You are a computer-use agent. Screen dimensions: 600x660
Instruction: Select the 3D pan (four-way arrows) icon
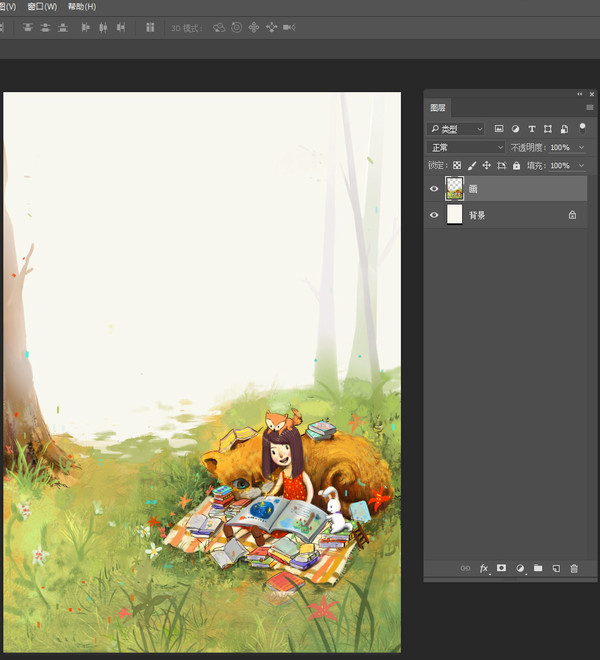[x=254, y=28]
